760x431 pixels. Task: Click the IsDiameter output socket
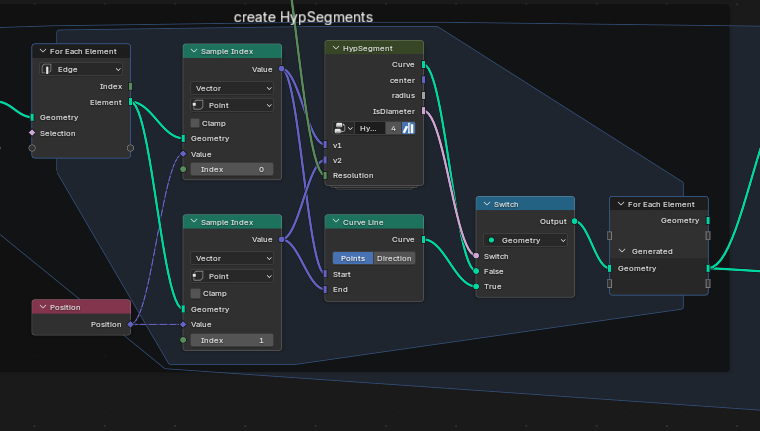(x=424, y=111)
